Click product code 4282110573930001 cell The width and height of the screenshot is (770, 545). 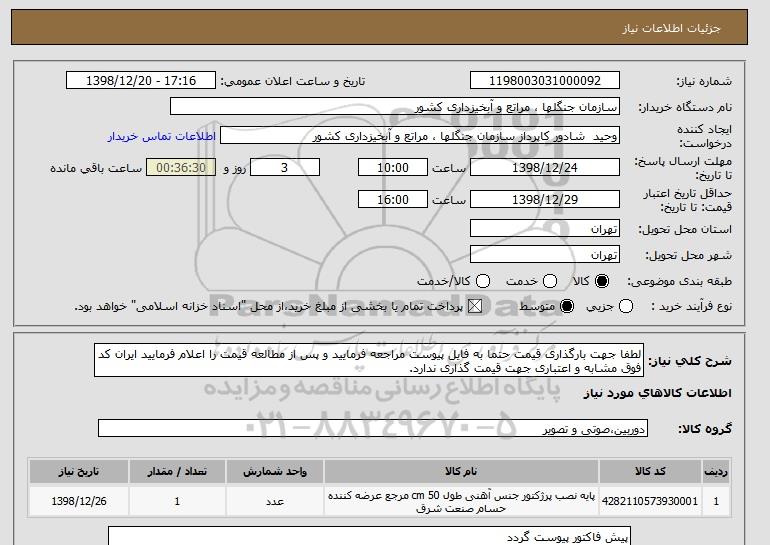pos(650,501)
